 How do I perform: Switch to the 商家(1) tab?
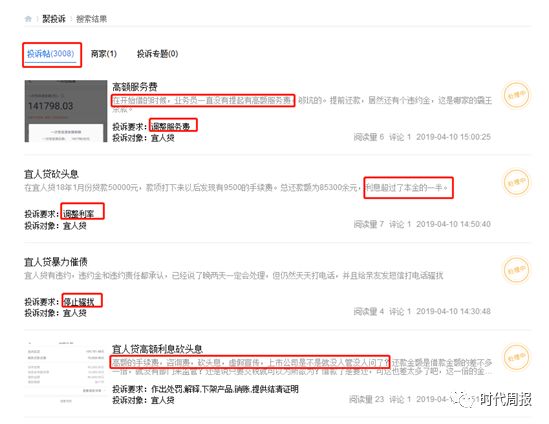(104, 54)
